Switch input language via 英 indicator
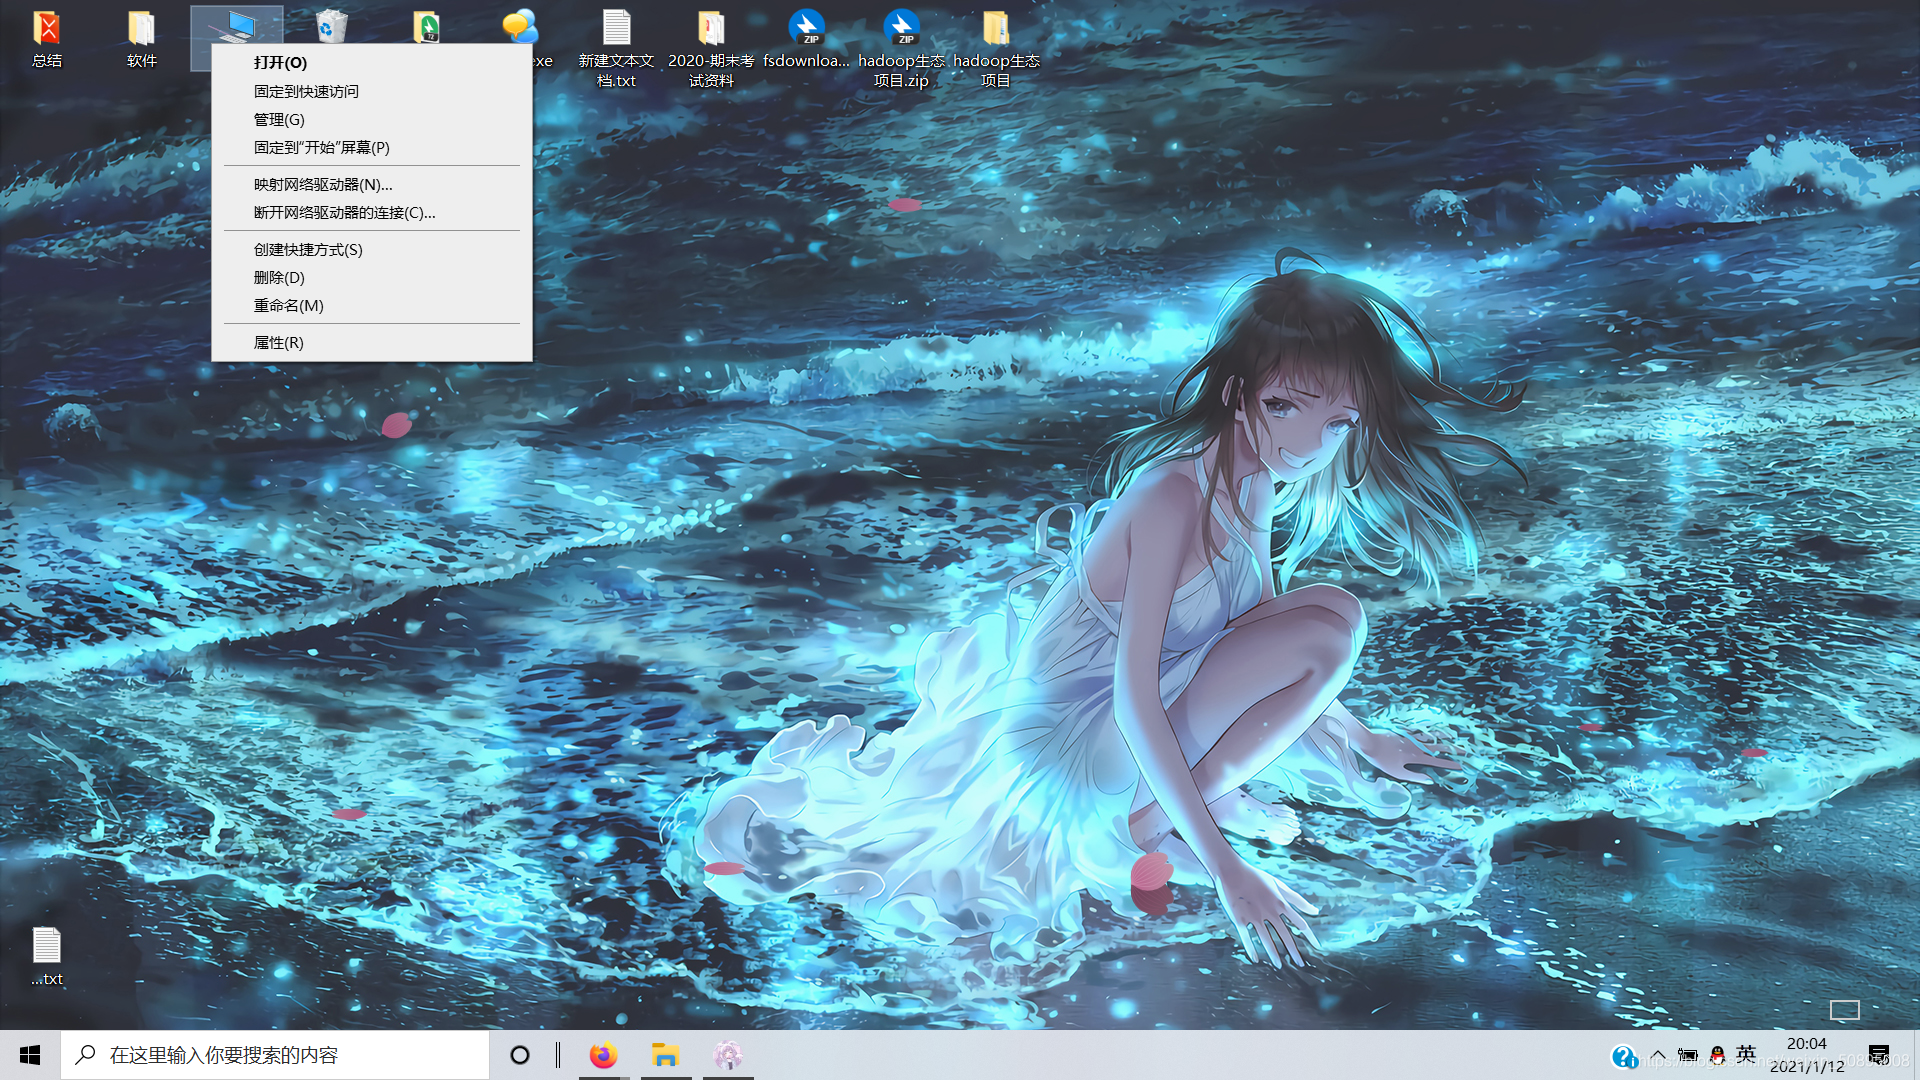This screenshot has width=1920, height=1080. pyautogui.click(x=1746, y=1054)
